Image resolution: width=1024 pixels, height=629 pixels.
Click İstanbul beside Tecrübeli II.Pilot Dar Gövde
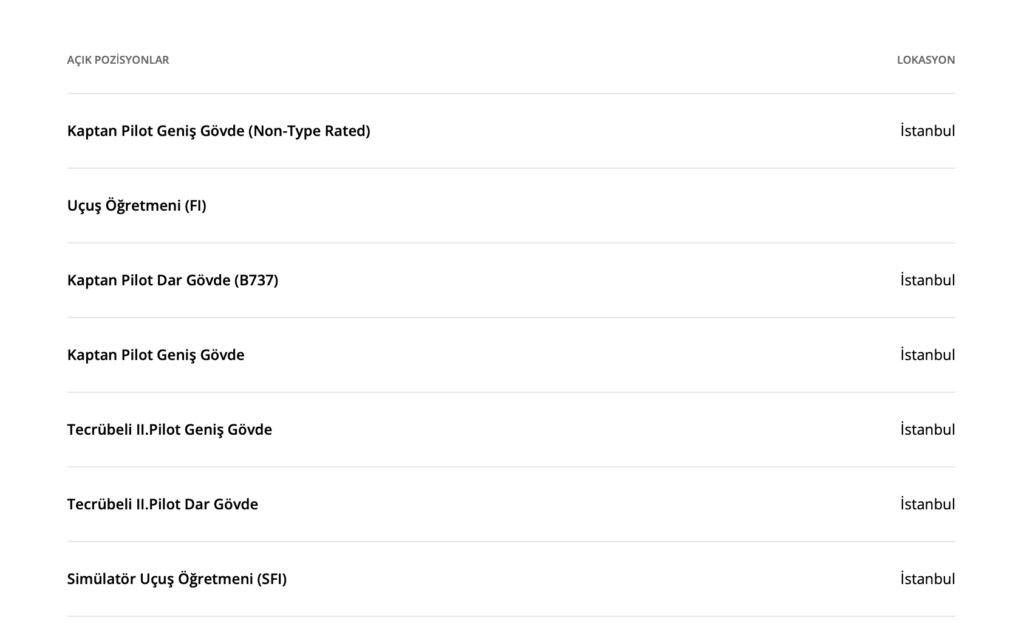click(927, 504)
